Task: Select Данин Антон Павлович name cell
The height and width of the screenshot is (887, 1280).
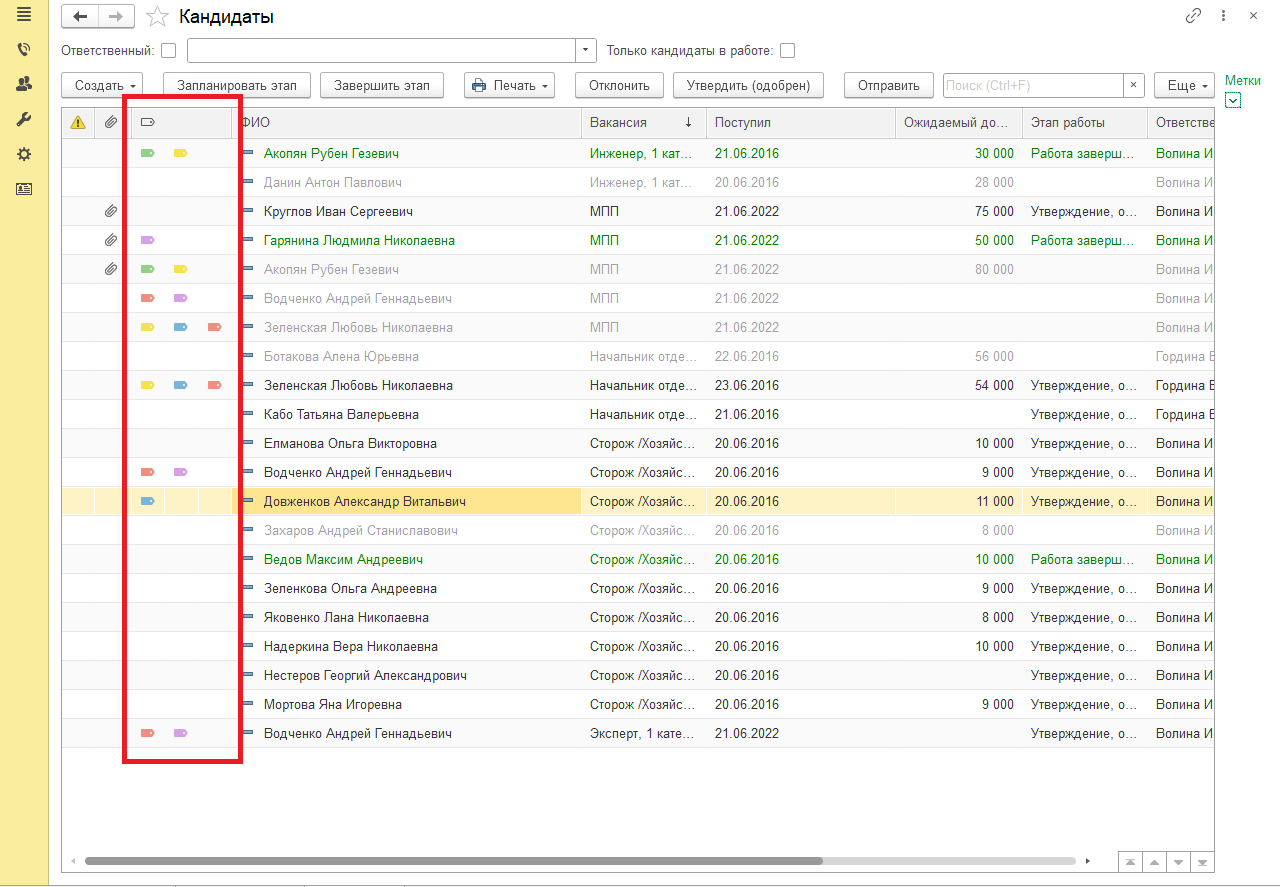Action: click(x=407, y=183)
